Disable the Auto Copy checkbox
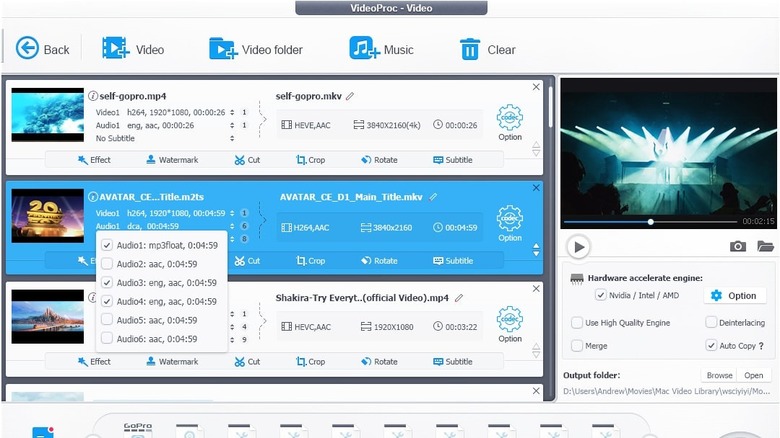 711,345
